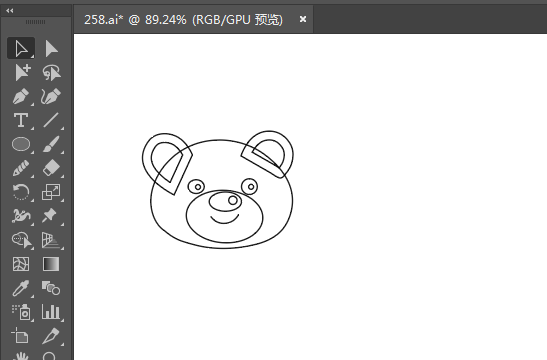Activate the Eyedropper tool

point(21,288)
